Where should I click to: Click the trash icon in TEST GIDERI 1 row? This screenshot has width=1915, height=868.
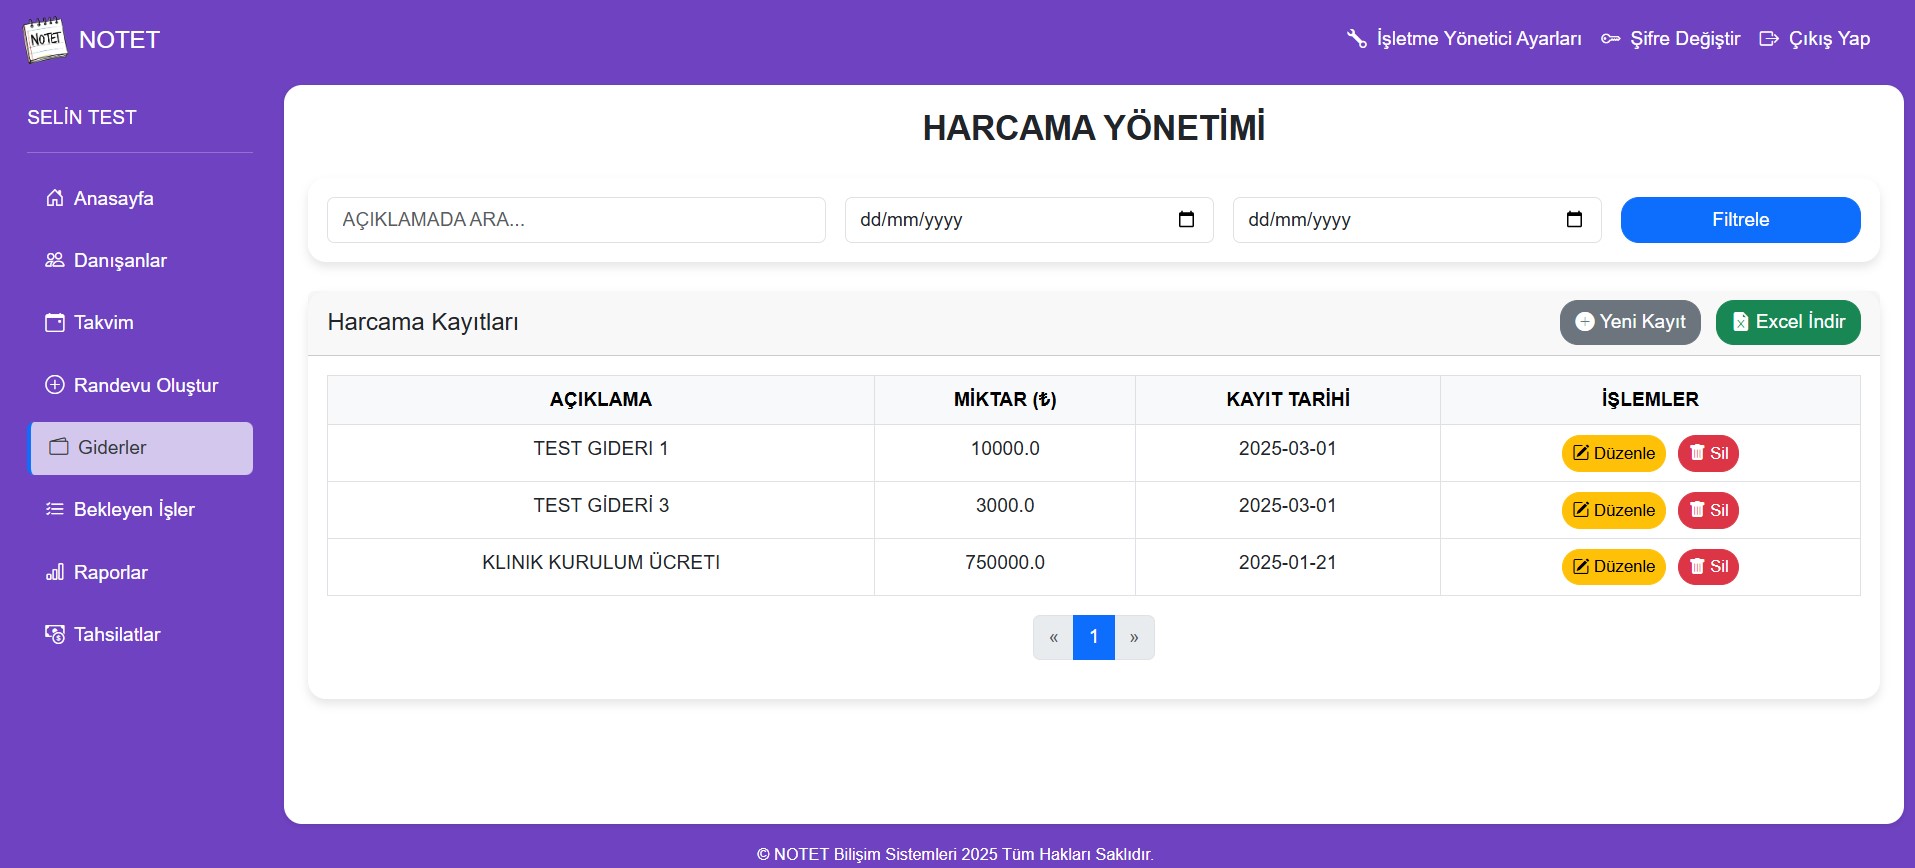[x=1697, y=453]
